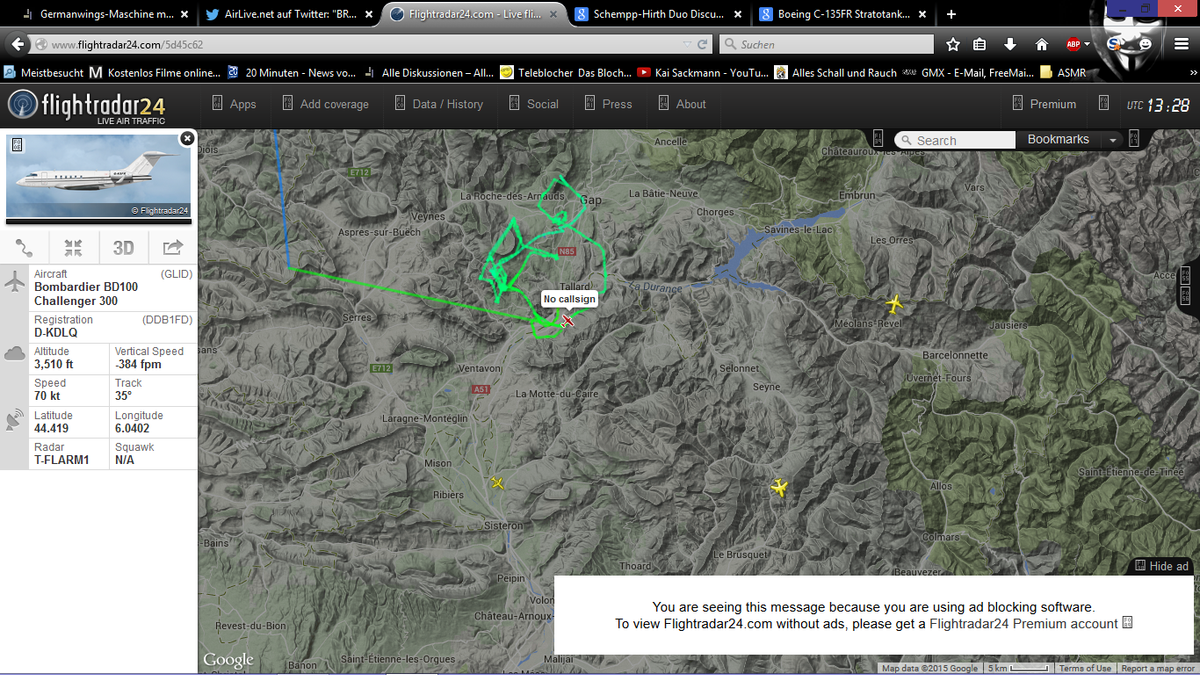Click the map Search field
Image resolution: width=1200 pixels, height=675 pixels.
coord(955,140)
